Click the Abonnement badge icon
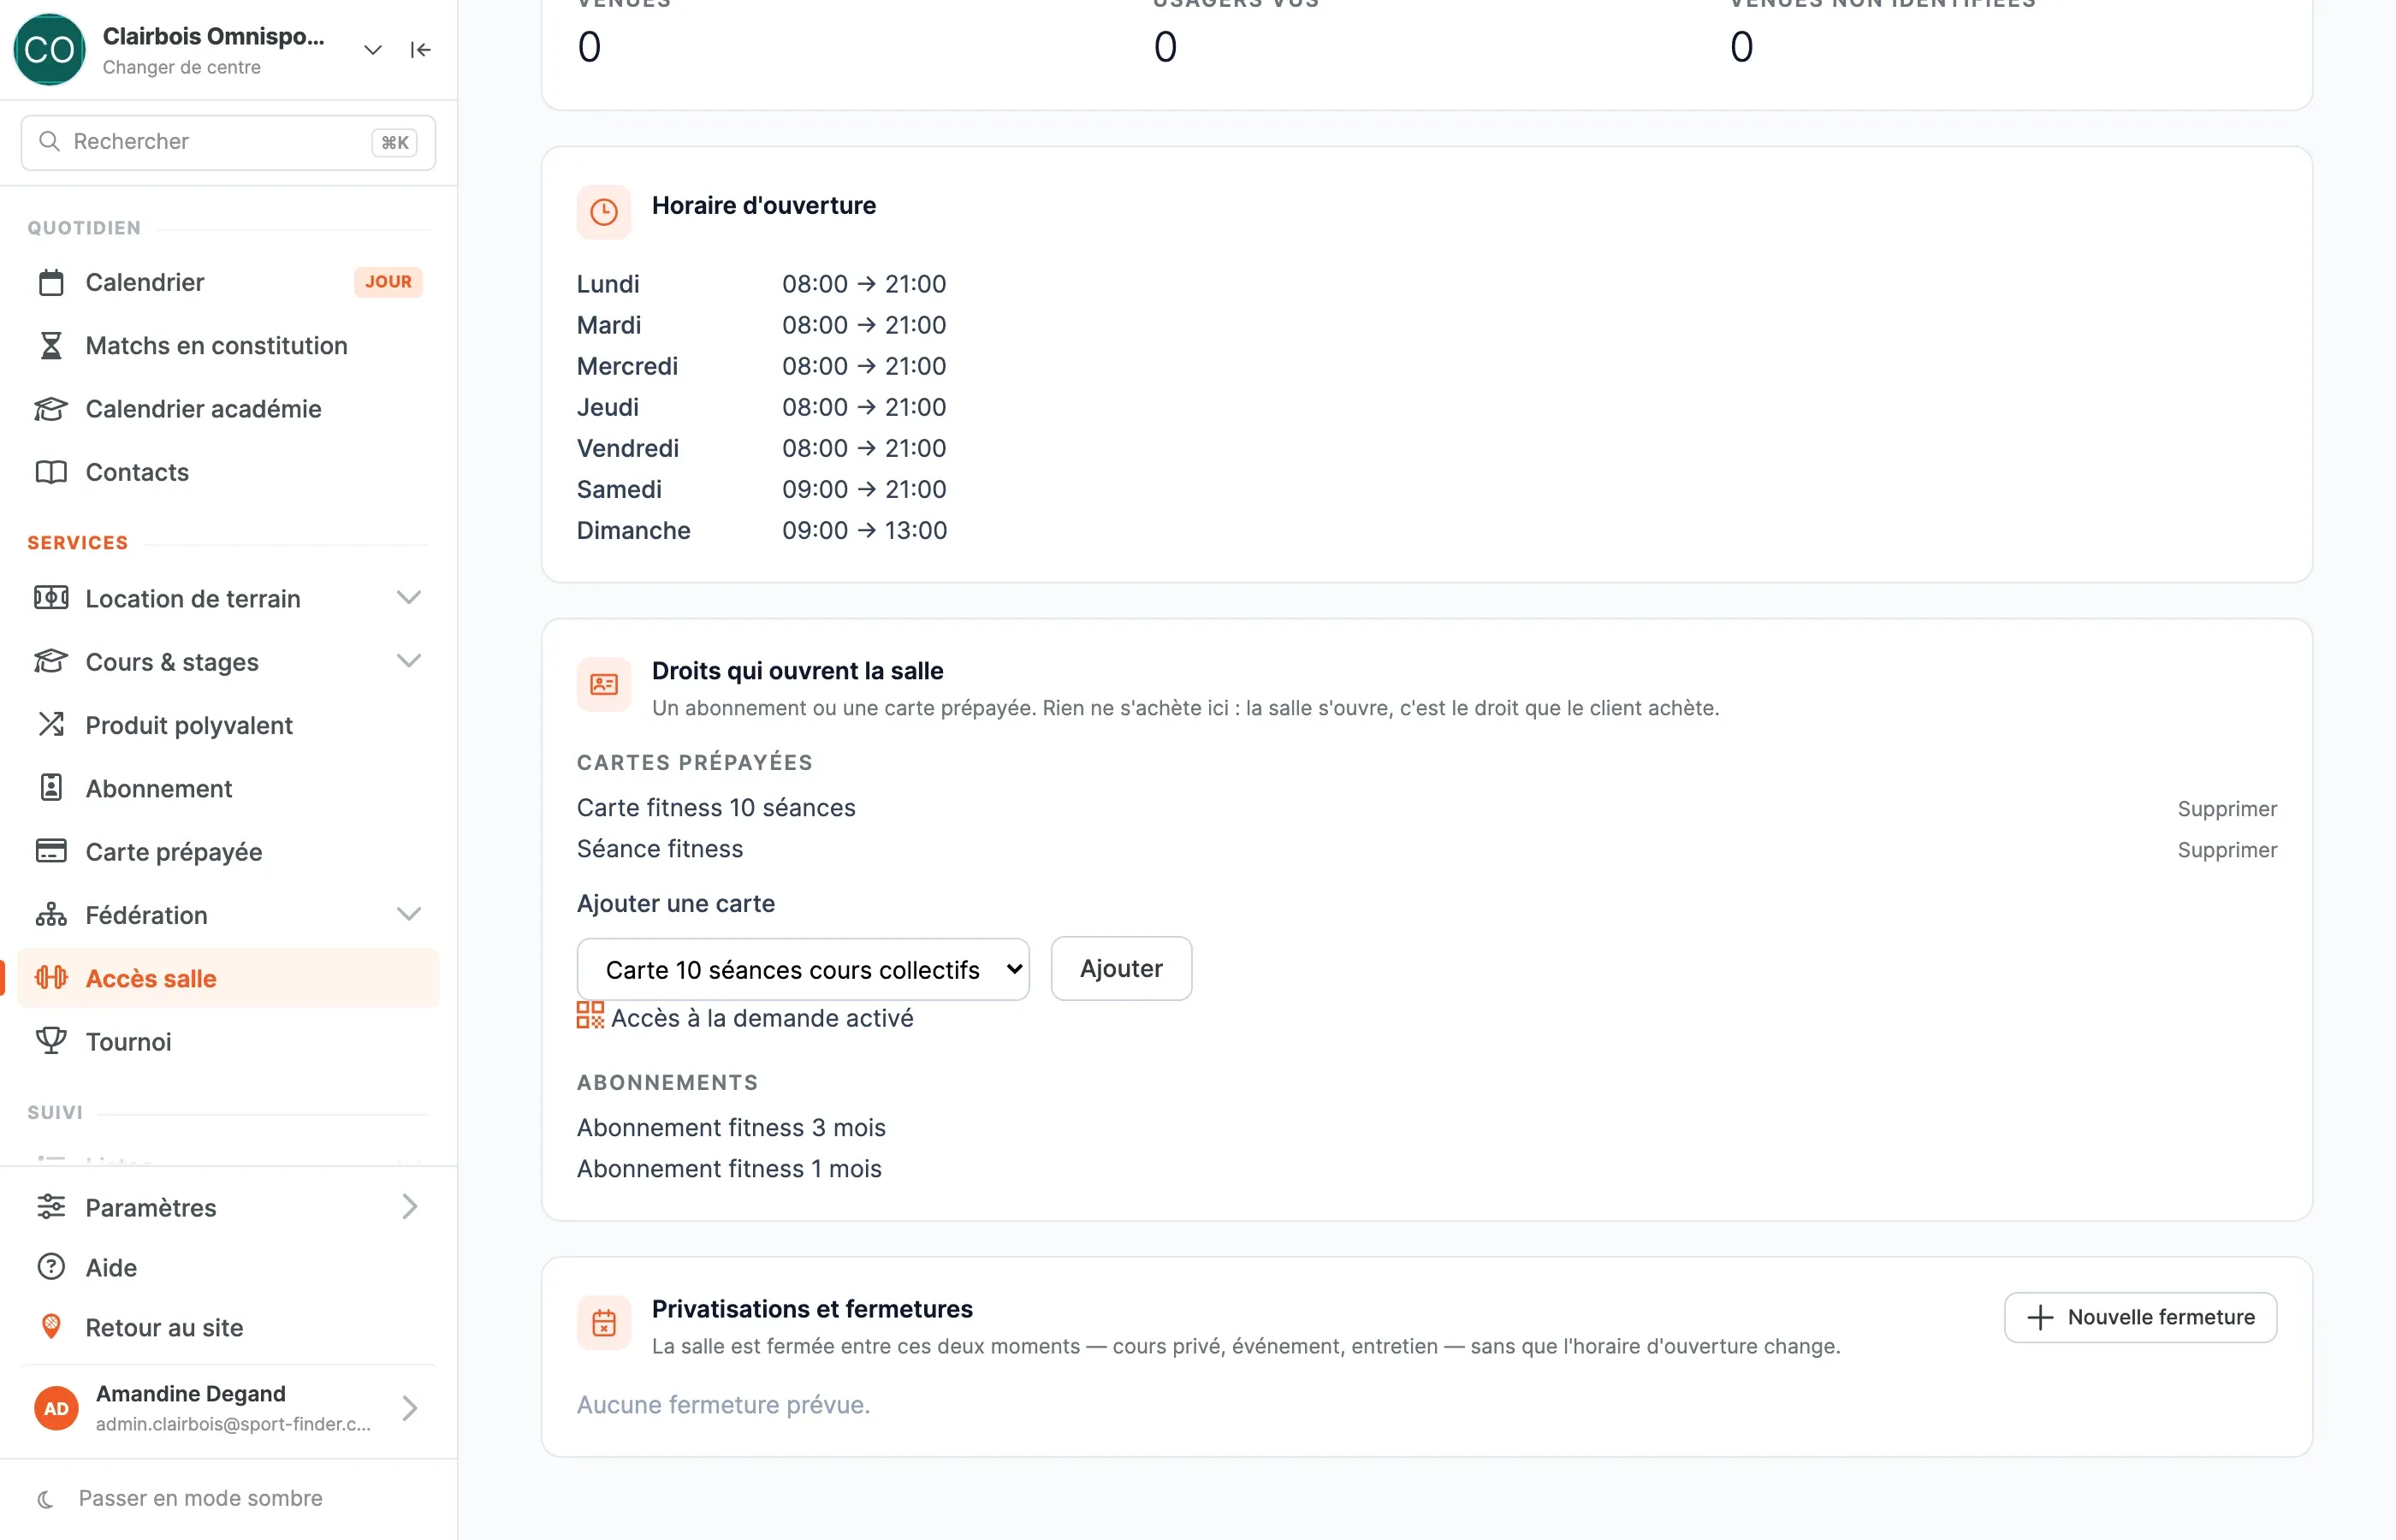2396x1540 pixels. pyautogui.click(x=51, y=788)
